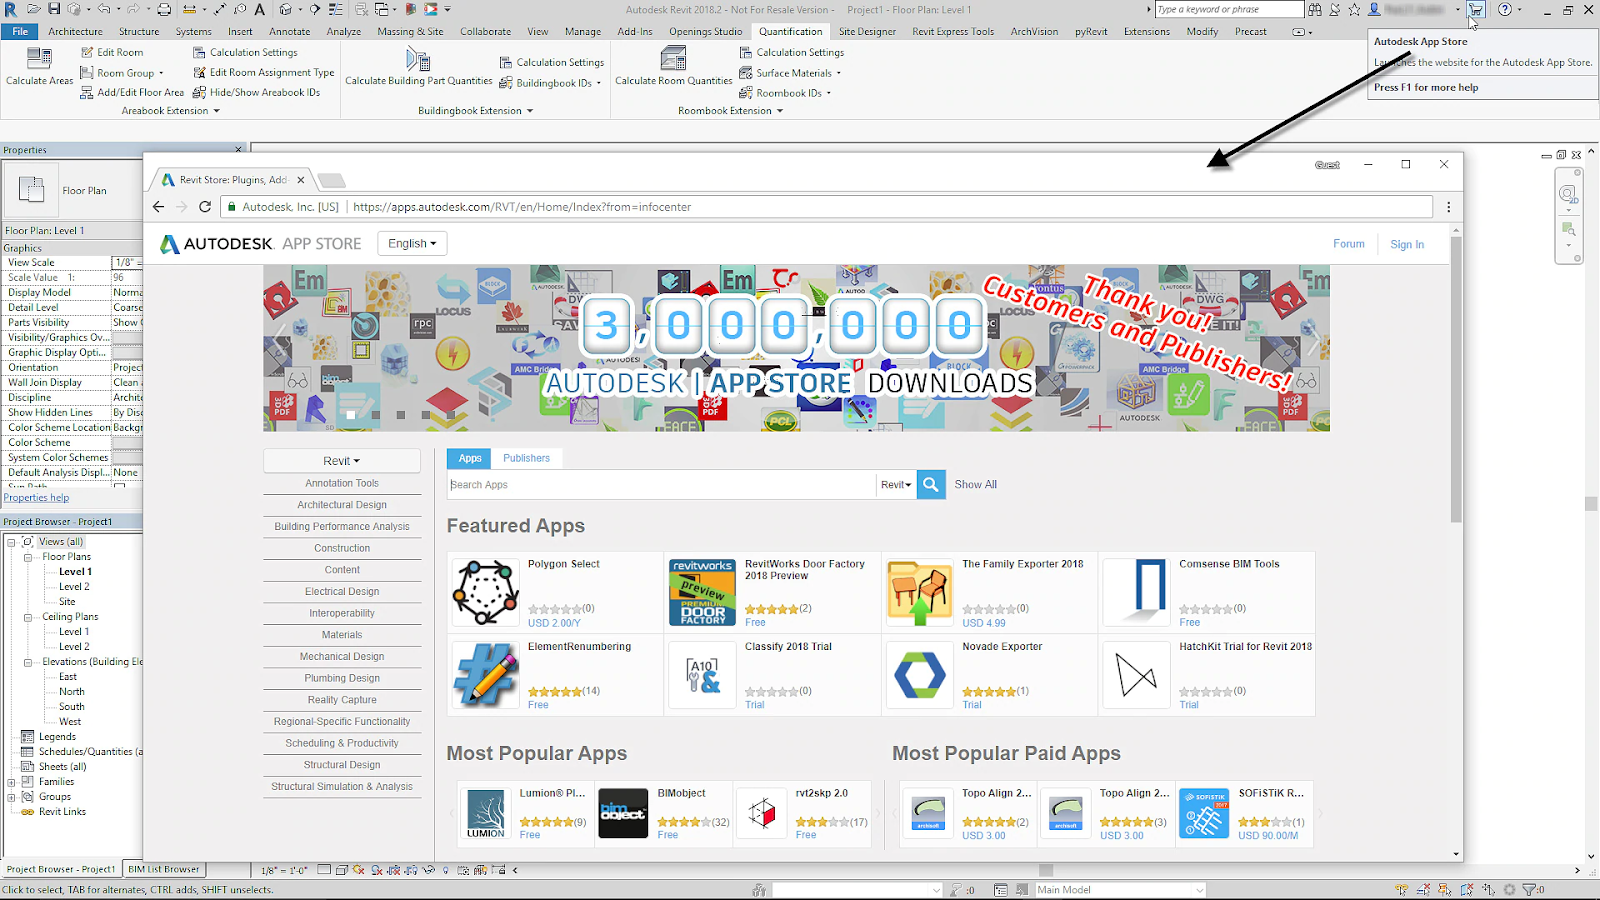Open the Revit category dropdown in sidebar
The height and width of the screenshot is (900, 1600).
tap(342, 461)
